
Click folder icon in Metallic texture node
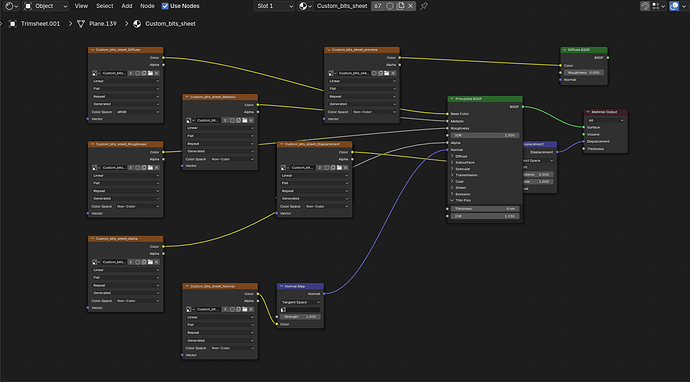pos(245,120)
